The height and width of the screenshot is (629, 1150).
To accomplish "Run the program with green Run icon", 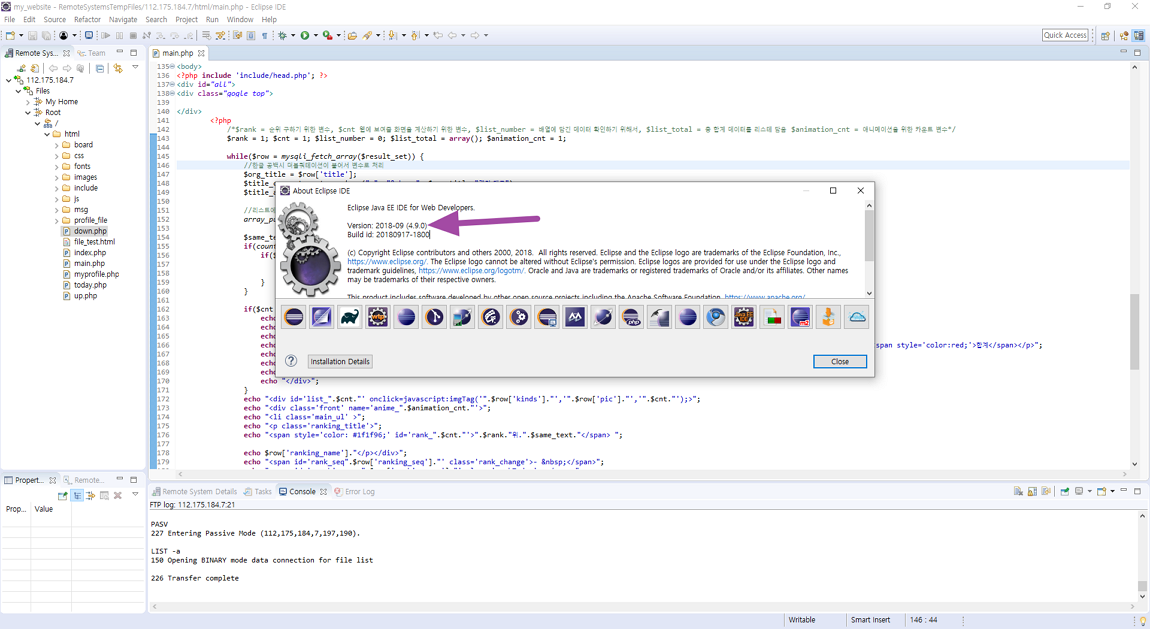I will pyautogui.click(x=304, y=35).
